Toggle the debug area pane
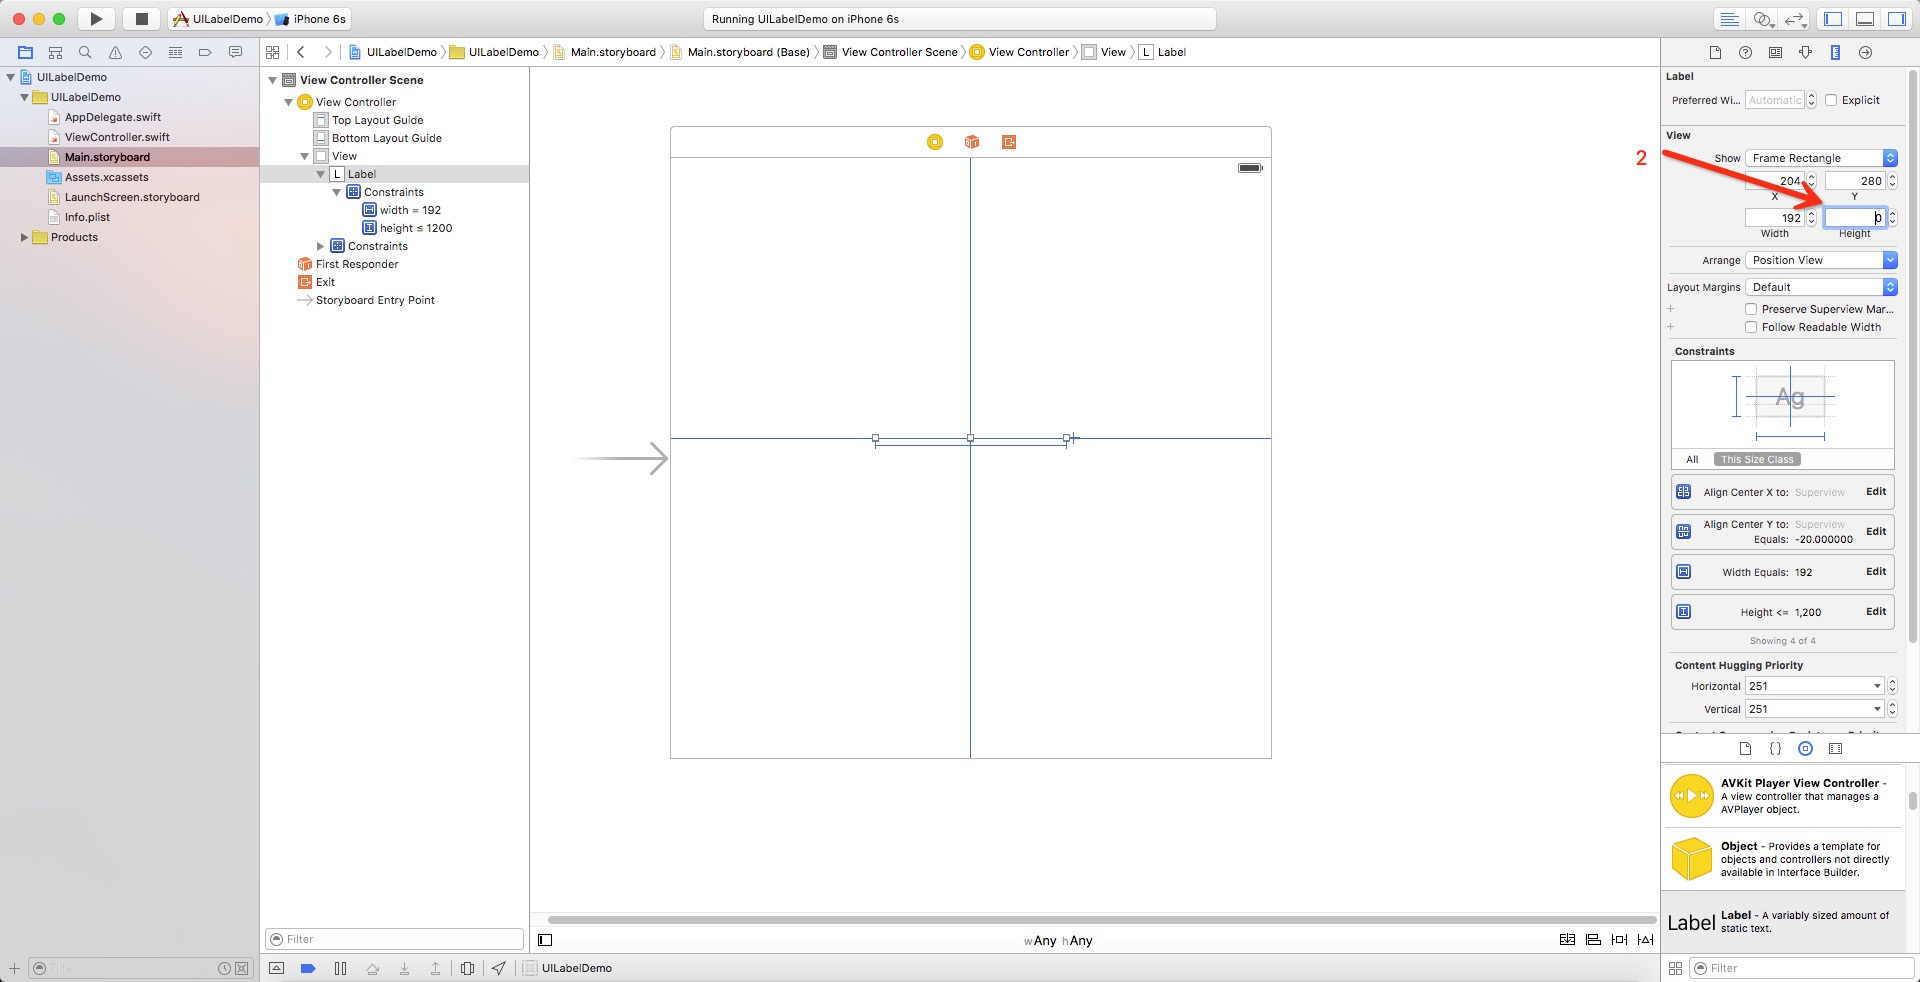The height and width of the screenshot is (982, 1920). (x=1865, y=19)
